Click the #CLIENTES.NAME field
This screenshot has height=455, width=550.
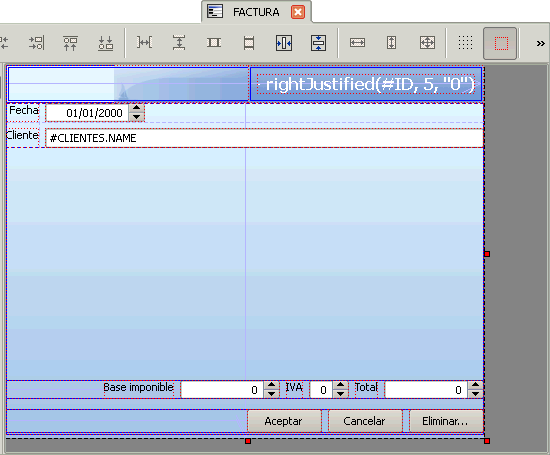(x=264, y=138)
